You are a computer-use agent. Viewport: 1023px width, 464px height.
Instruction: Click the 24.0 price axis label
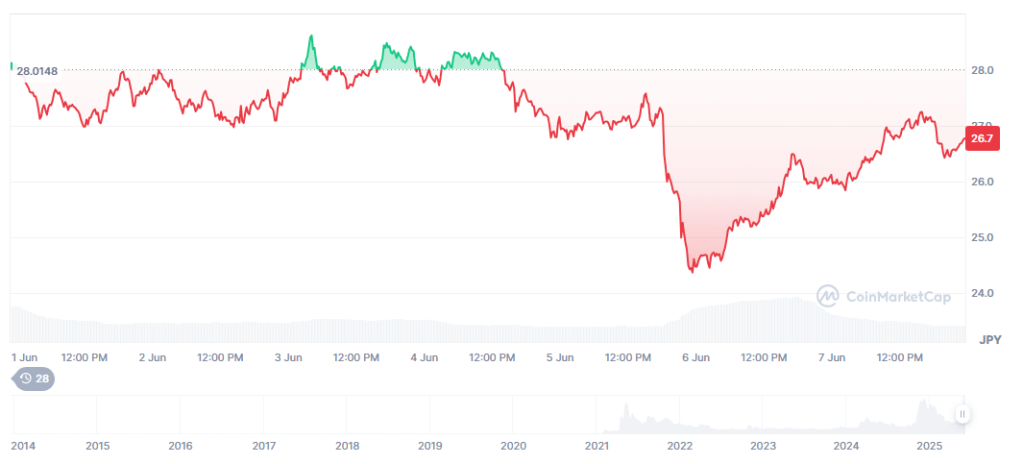(x=981, y=294)
